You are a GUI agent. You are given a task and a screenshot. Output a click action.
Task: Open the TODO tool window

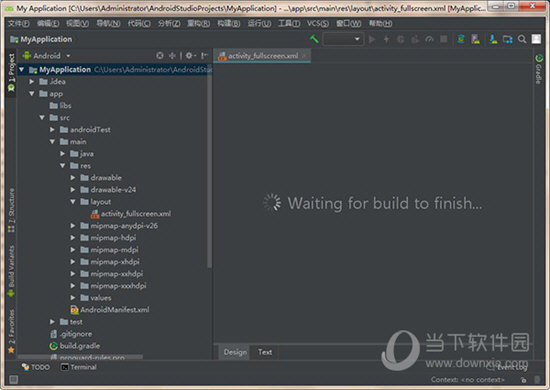coord(36,367)
